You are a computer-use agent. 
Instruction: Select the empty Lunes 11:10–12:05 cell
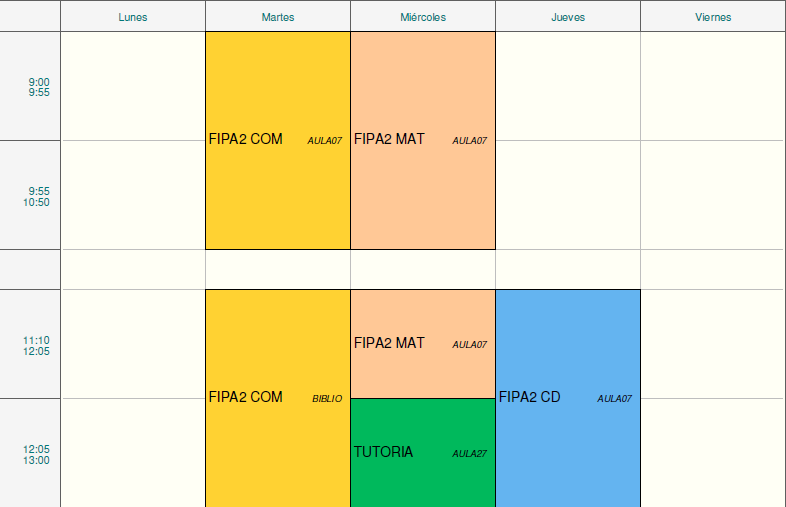pos(132,345)
